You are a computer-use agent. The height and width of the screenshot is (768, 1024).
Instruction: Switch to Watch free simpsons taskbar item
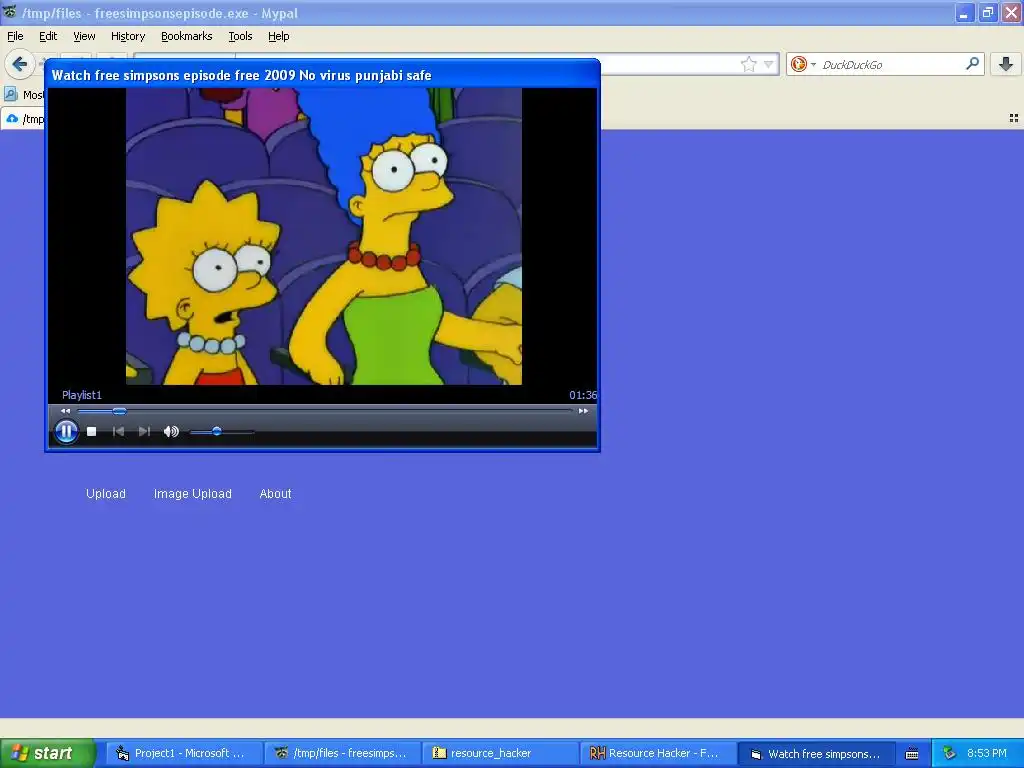pyautogui.click(x=816, y=754)
